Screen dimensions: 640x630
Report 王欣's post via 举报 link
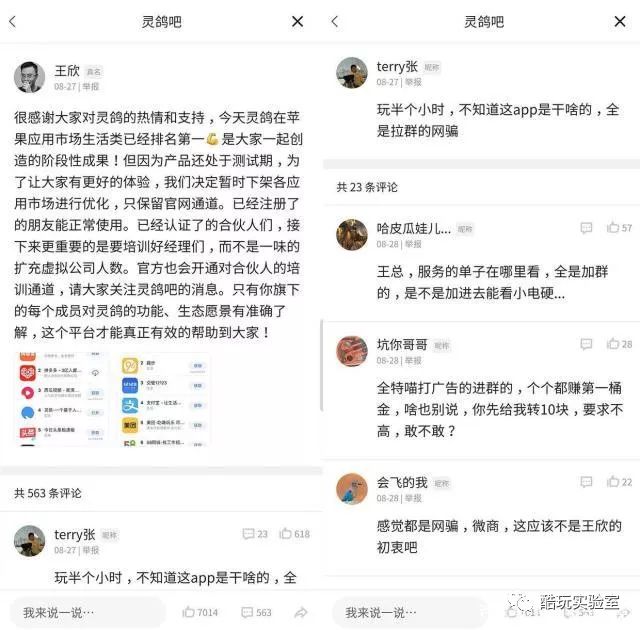91,87
